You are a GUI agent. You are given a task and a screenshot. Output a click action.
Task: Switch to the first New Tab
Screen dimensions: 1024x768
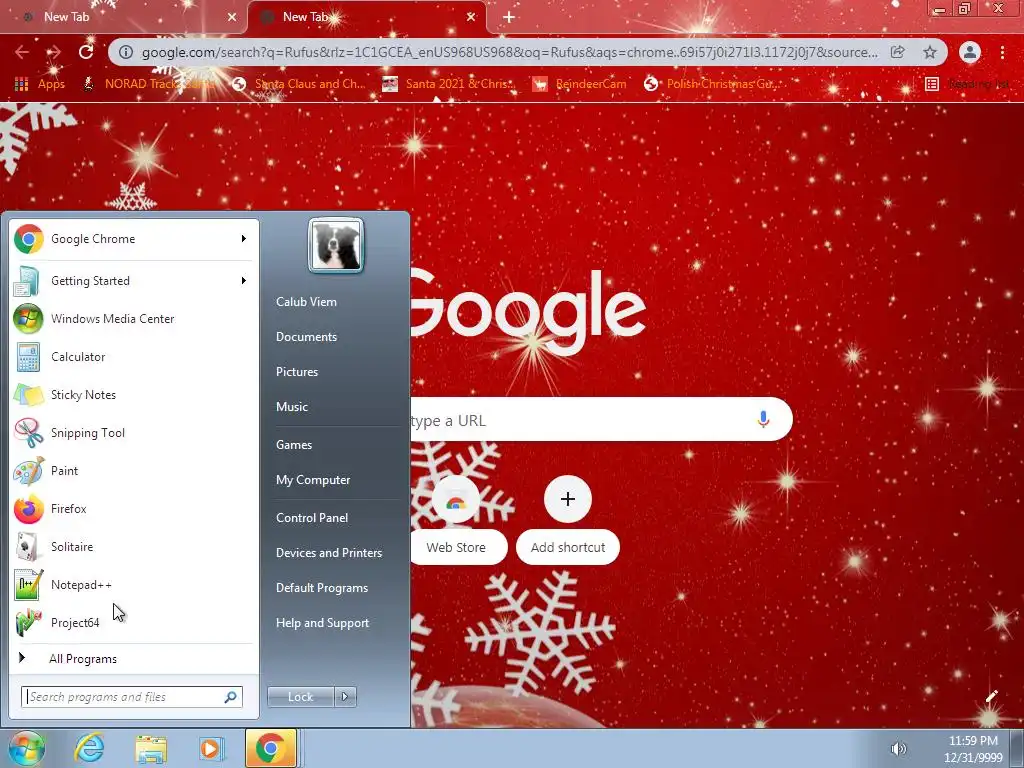click(123, 17)
